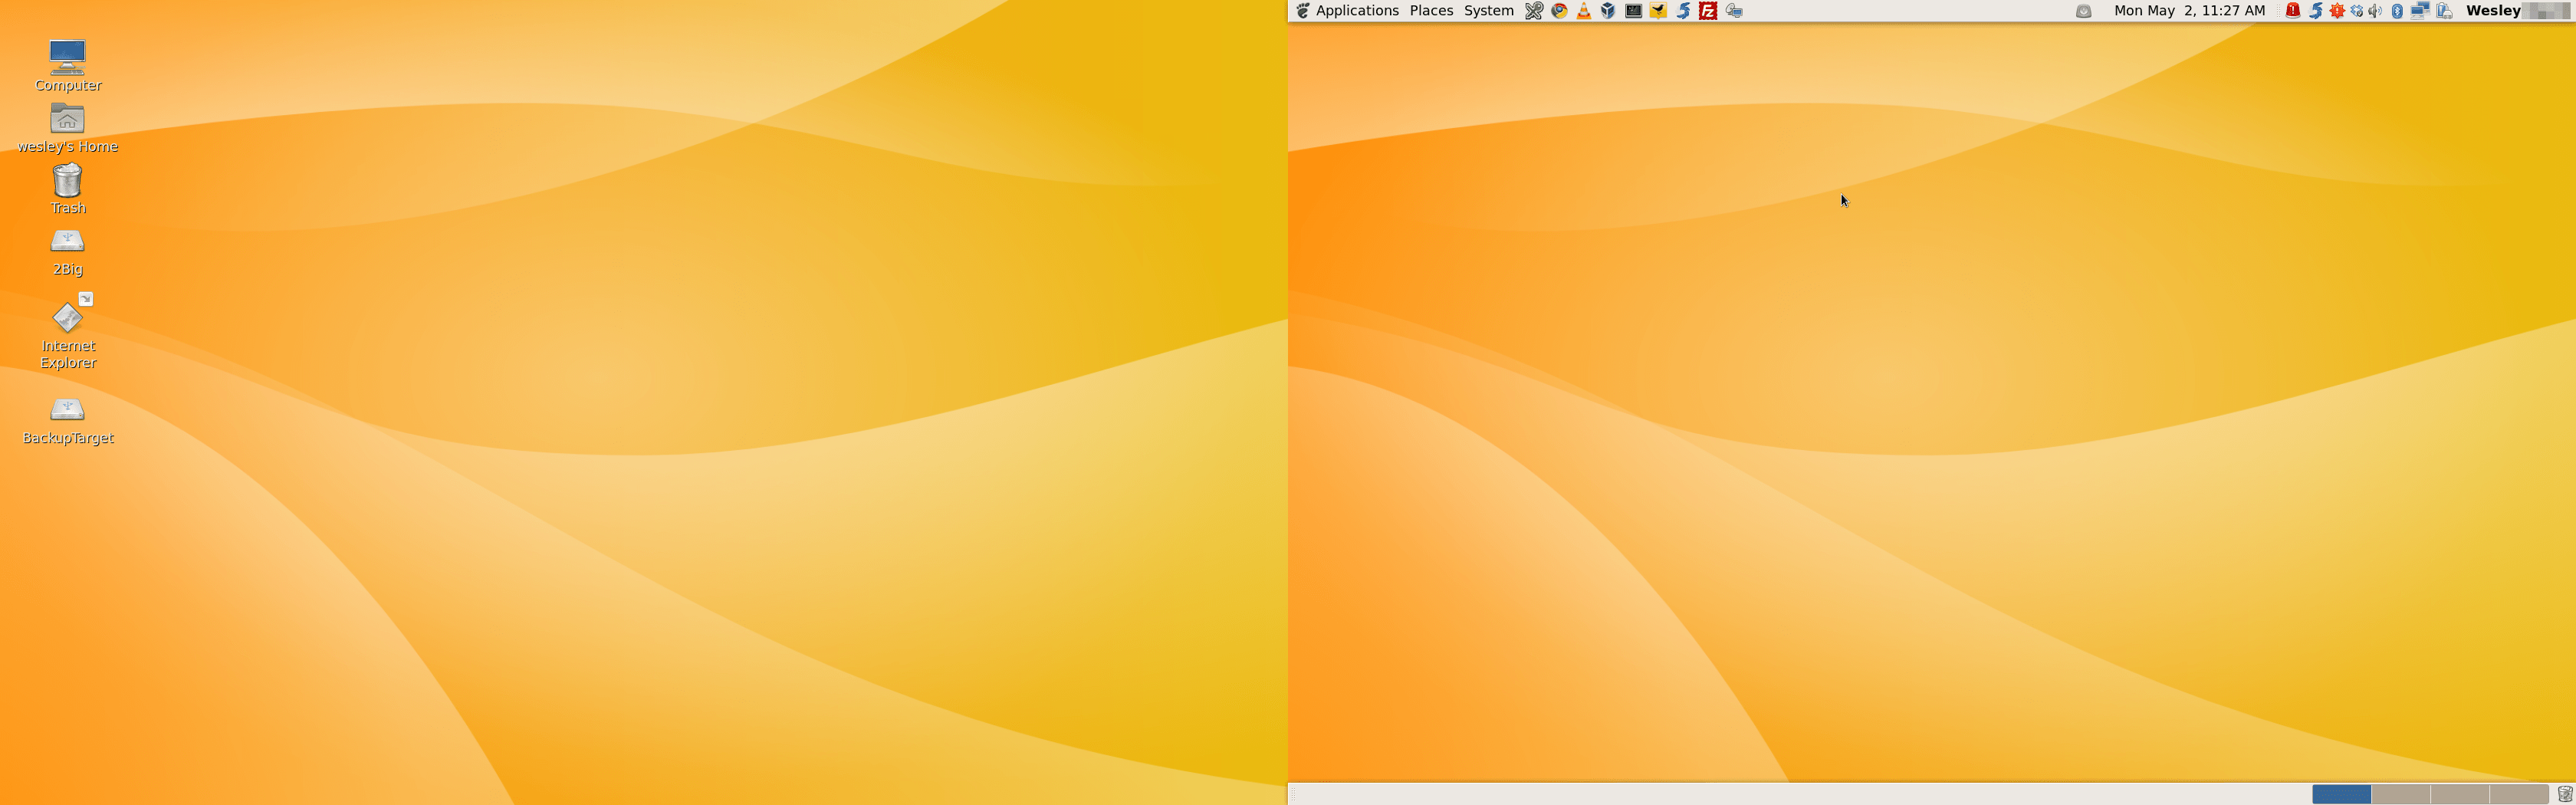Launch Google Chrome from the panel
This screenshot has height=805, width=2576.
pyautogui.click(x=1559, y=11)
